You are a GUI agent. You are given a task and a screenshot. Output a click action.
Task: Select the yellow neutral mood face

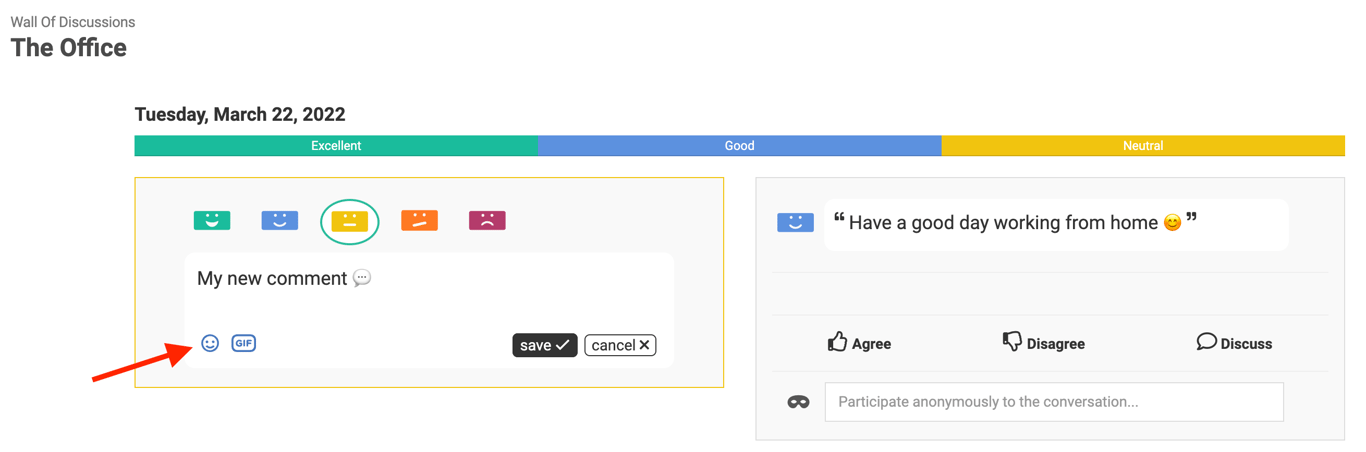(x=349, y=221)
